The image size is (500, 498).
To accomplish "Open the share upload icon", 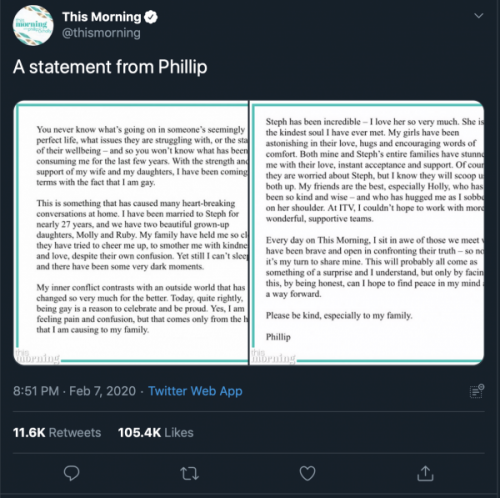I will click(x=425, y=473).
